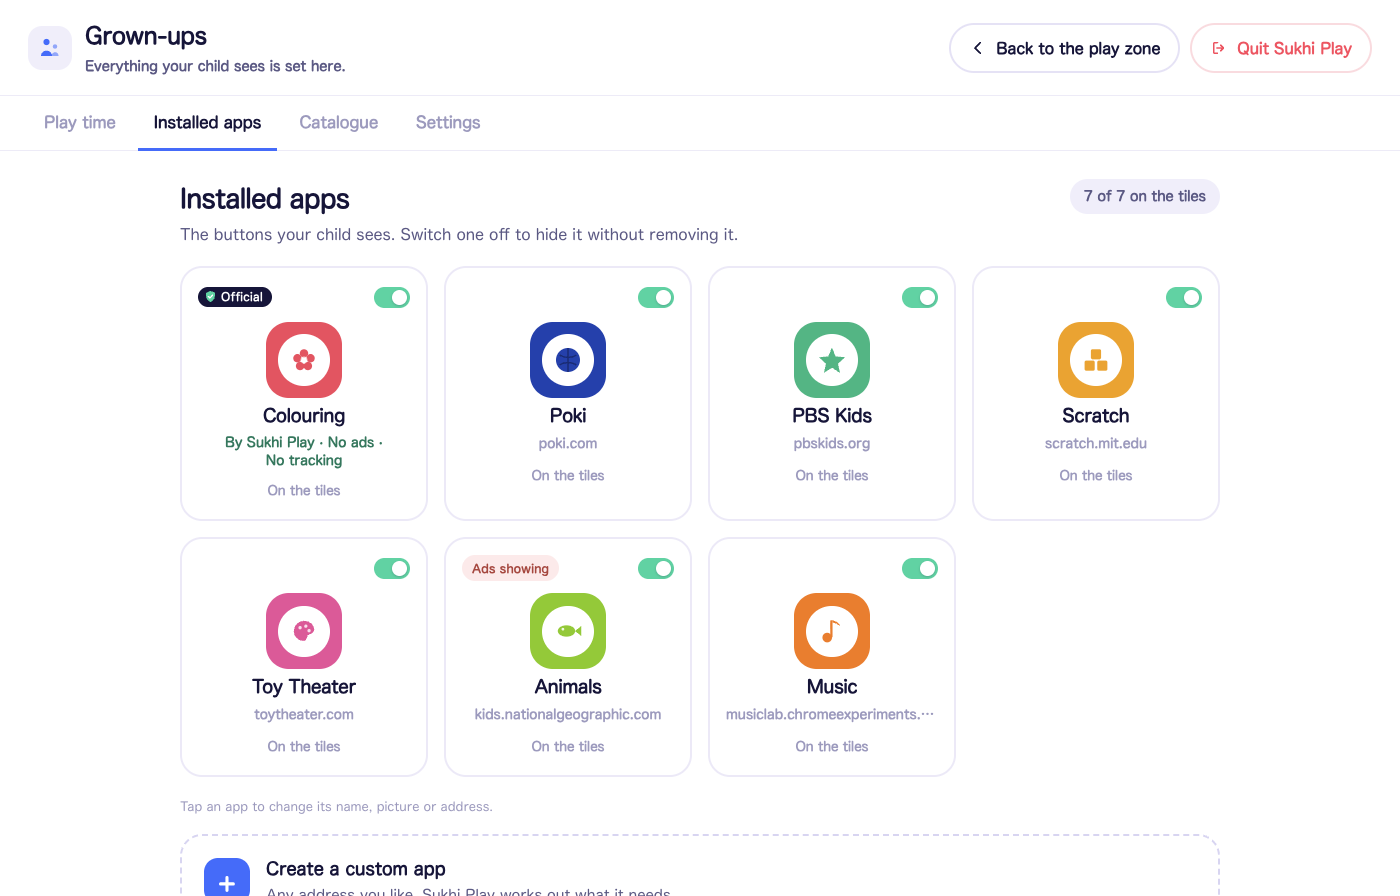
Task: Switch to the Catalogue tab
Action: click(339, 122)
